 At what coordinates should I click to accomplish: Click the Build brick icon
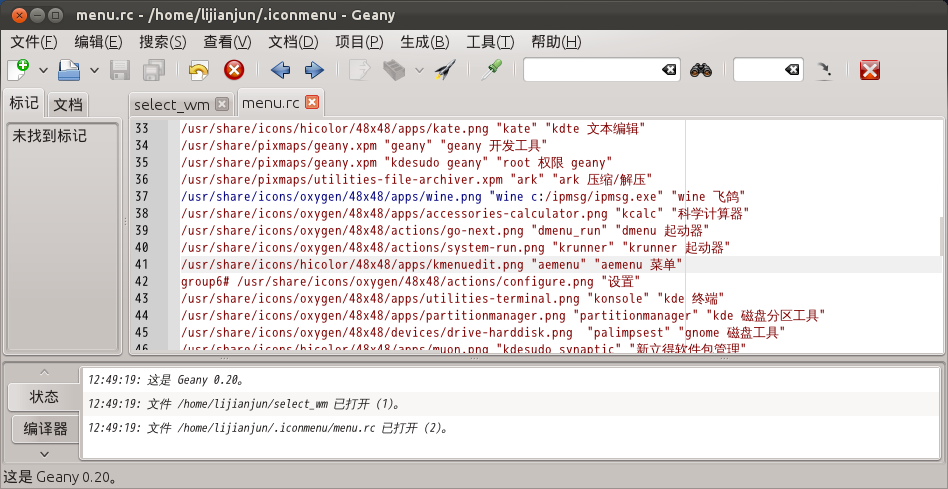[x=394, y=70]
